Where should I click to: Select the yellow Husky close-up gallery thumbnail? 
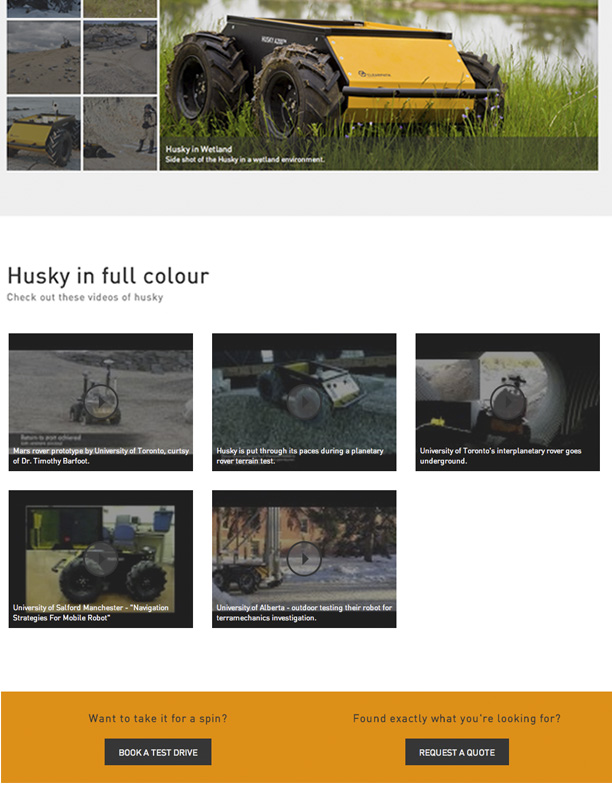point(43,134)
